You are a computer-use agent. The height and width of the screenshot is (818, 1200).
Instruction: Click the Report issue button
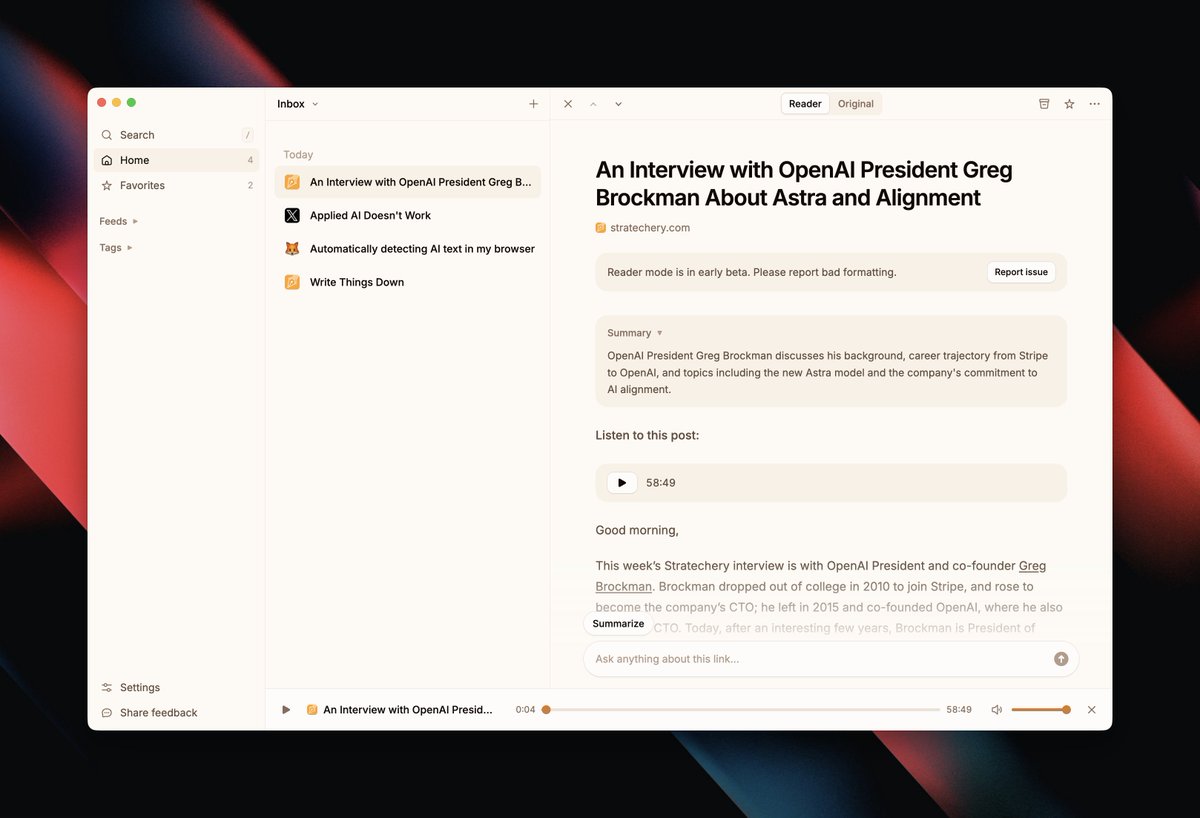(1021, 272)
